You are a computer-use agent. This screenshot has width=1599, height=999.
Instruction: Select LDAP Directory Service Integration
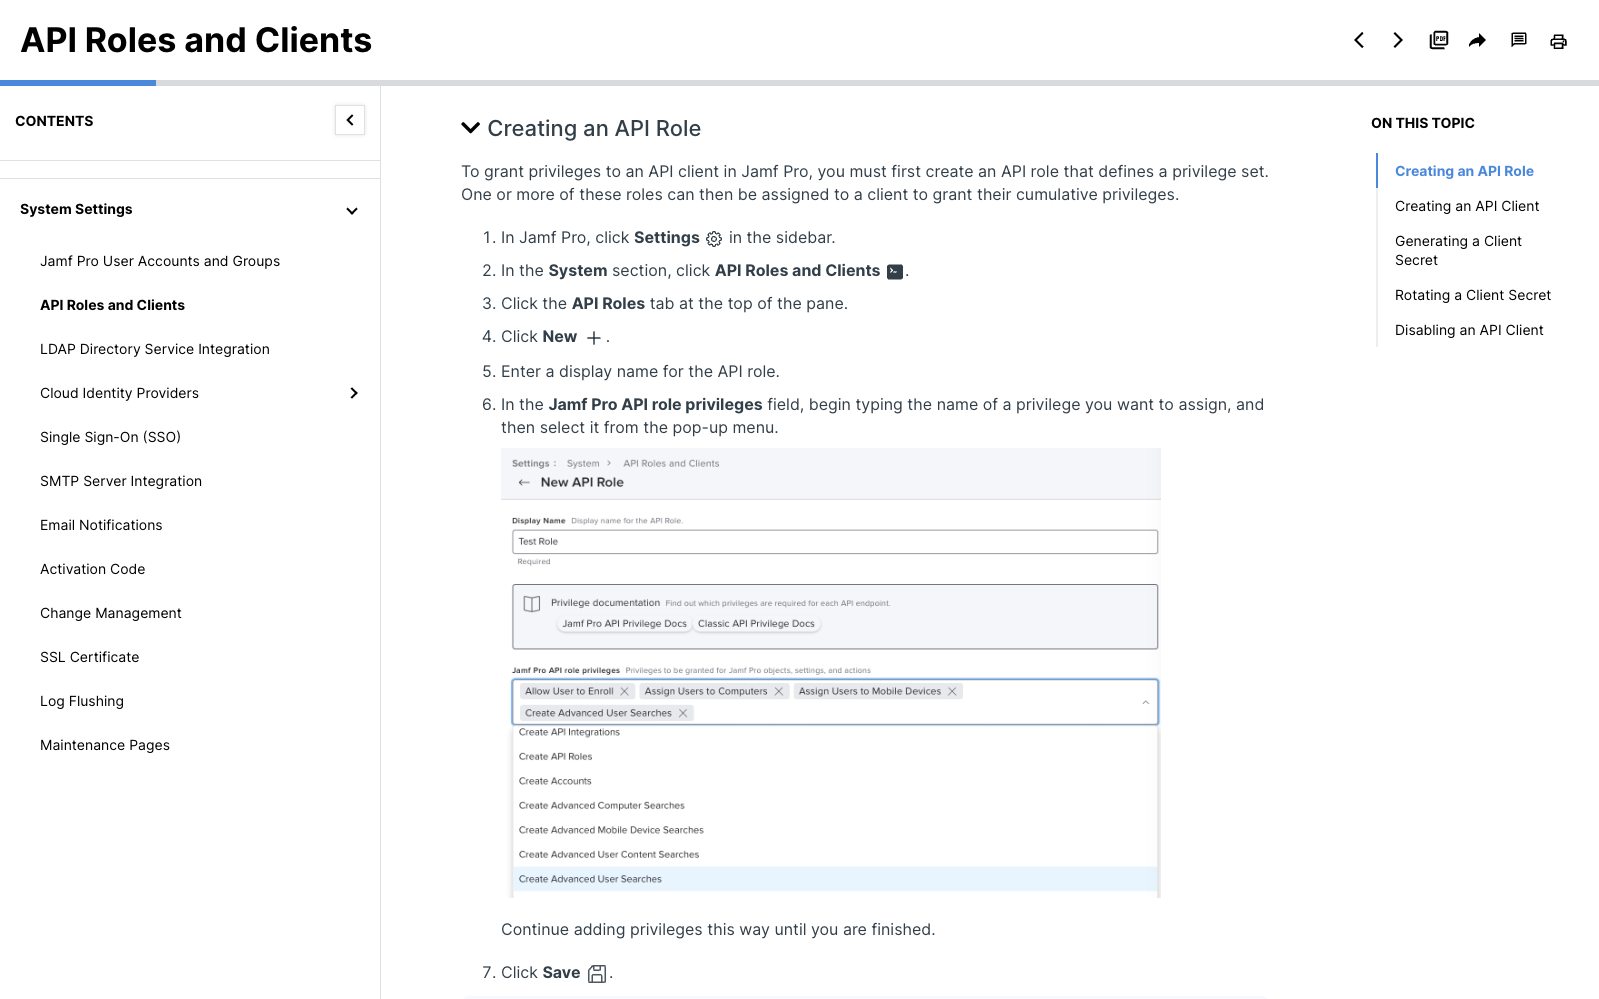[x=155, y=349]
